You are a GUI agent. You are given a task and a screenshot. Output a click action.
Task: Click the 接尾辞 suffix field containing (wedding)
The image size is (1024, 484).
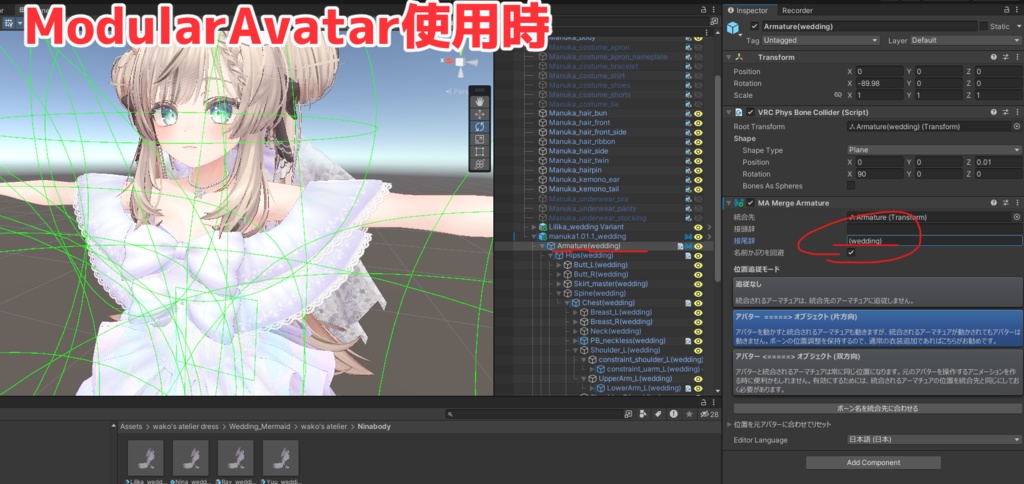[935, 241]
